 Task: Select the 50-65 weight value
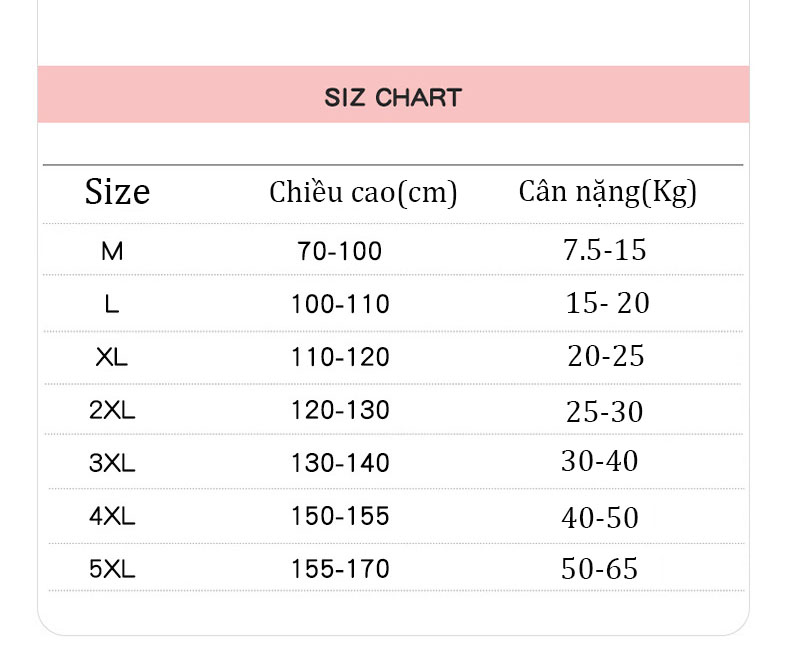[x=600, y=569]
